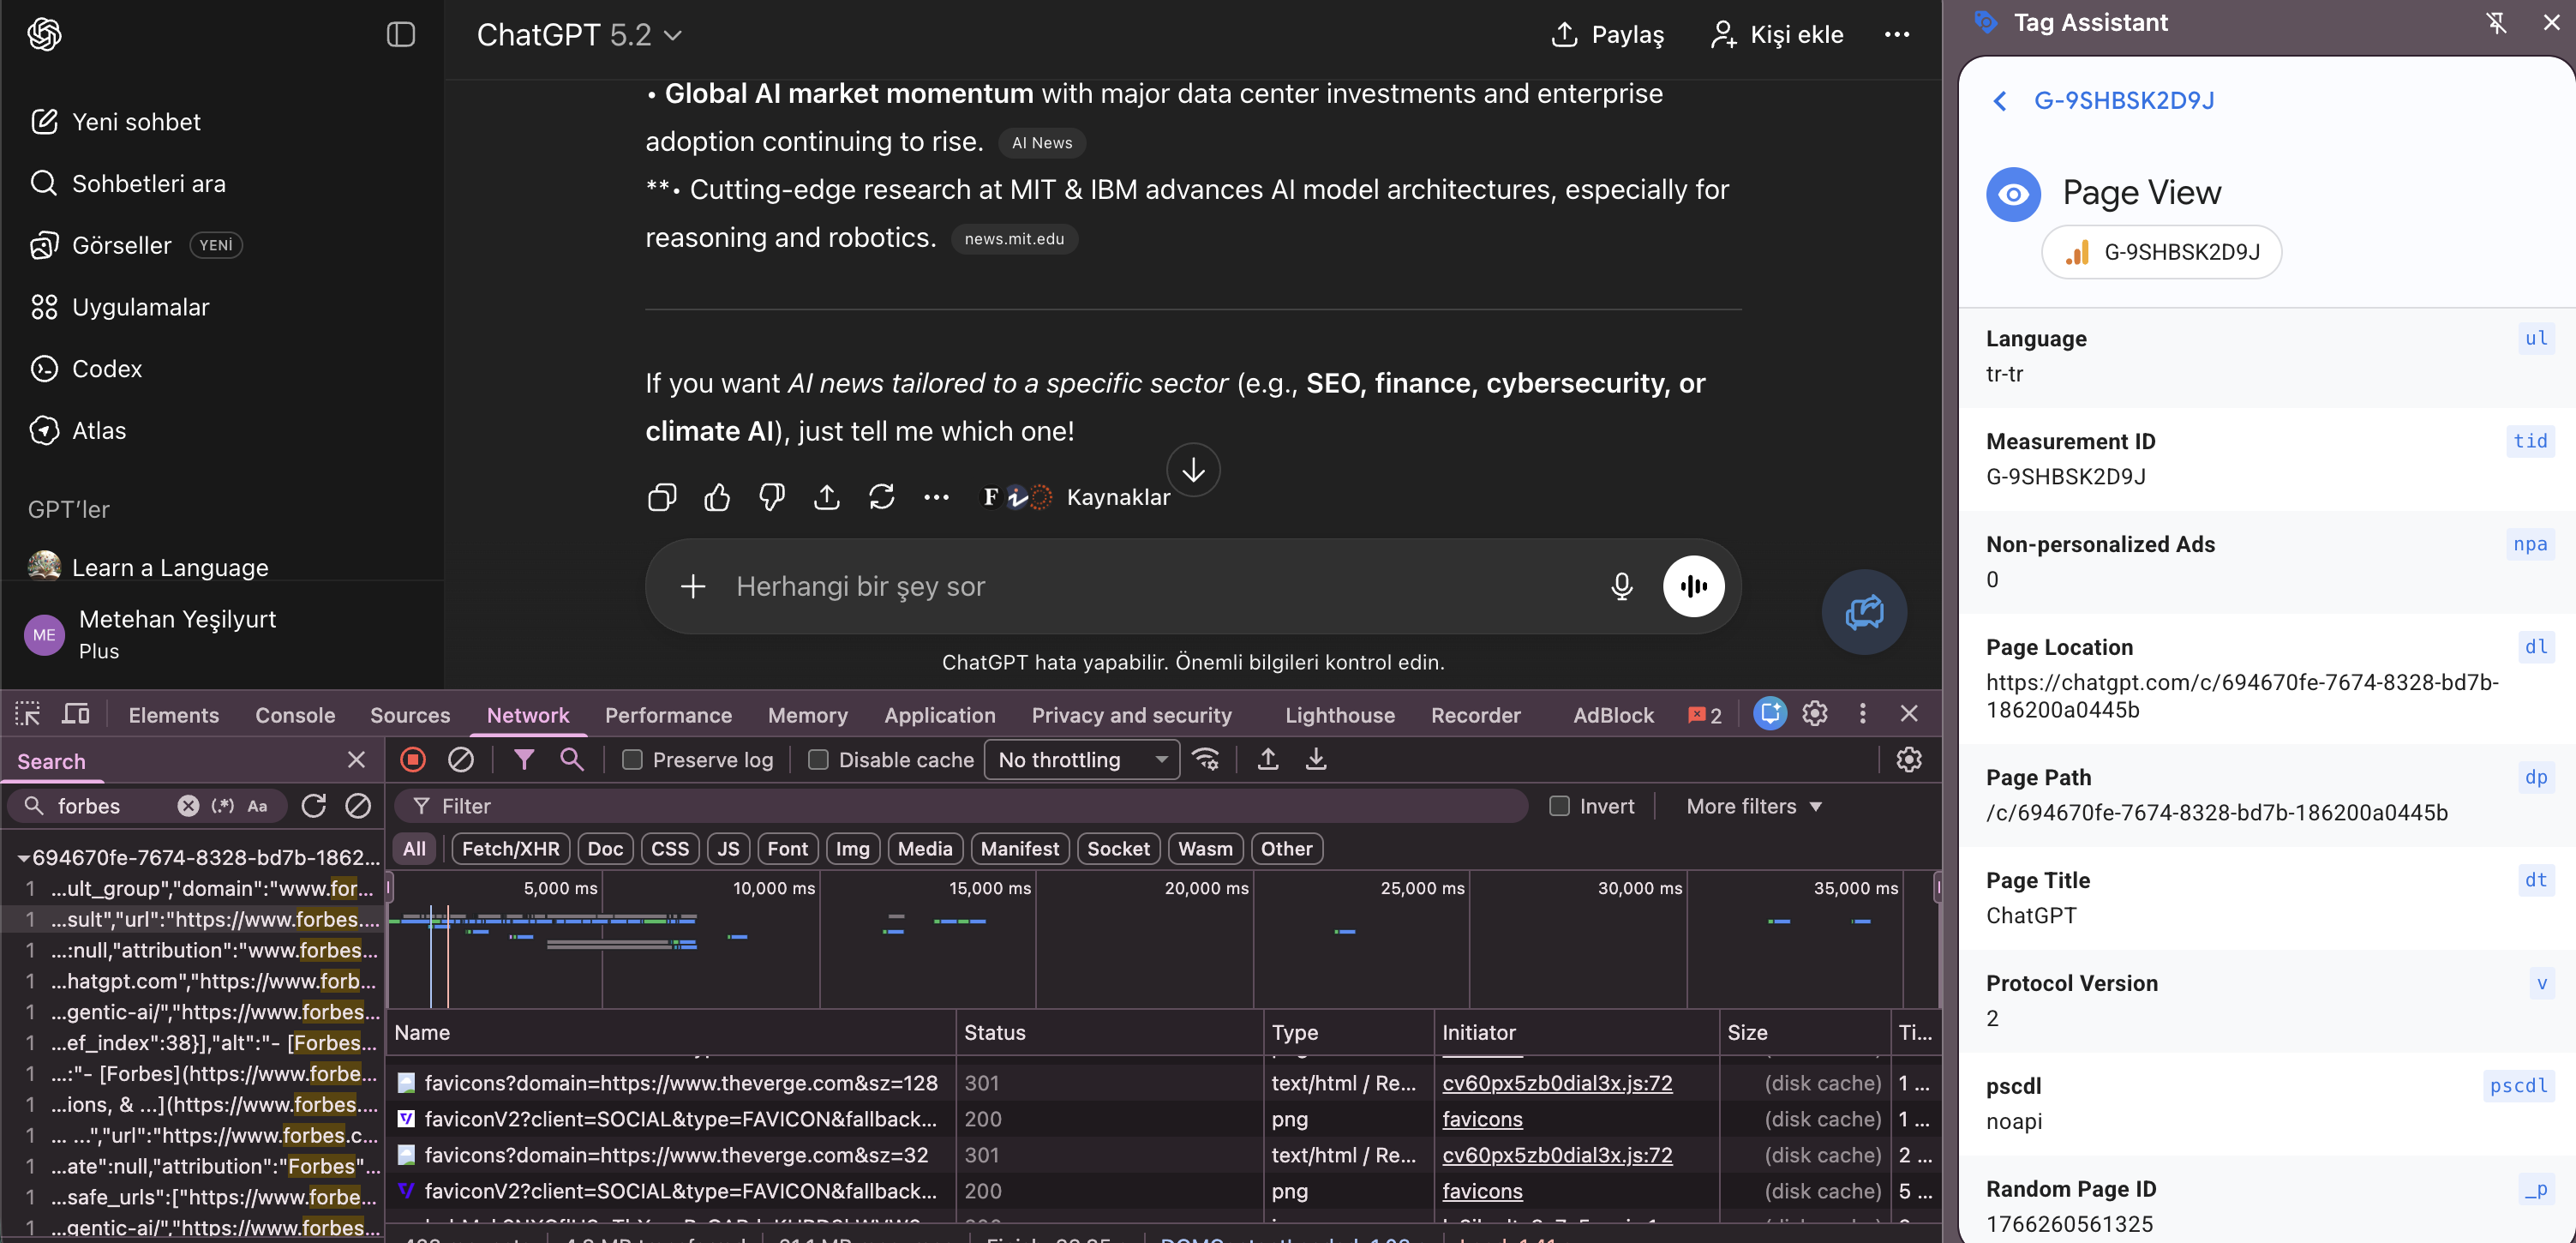
Task: Toggle ChatGPT sidebar panel icon
Action: [400, 35]
